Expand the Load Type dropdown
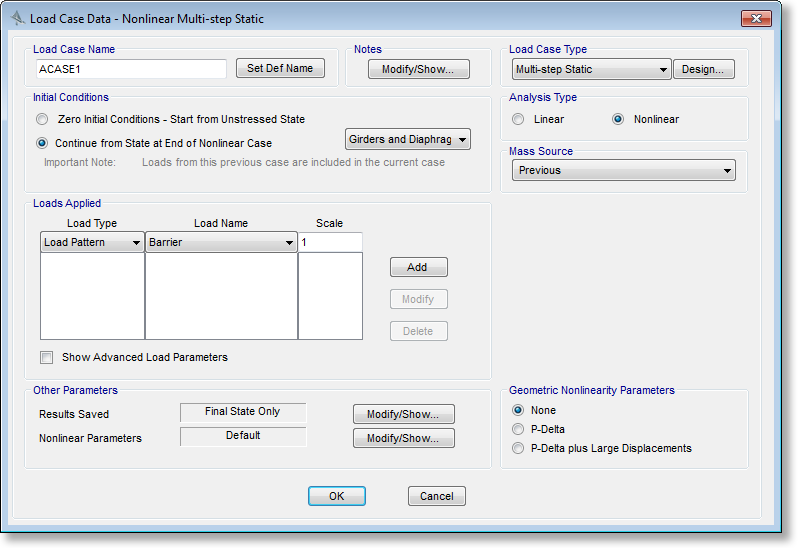 point(92,242)
